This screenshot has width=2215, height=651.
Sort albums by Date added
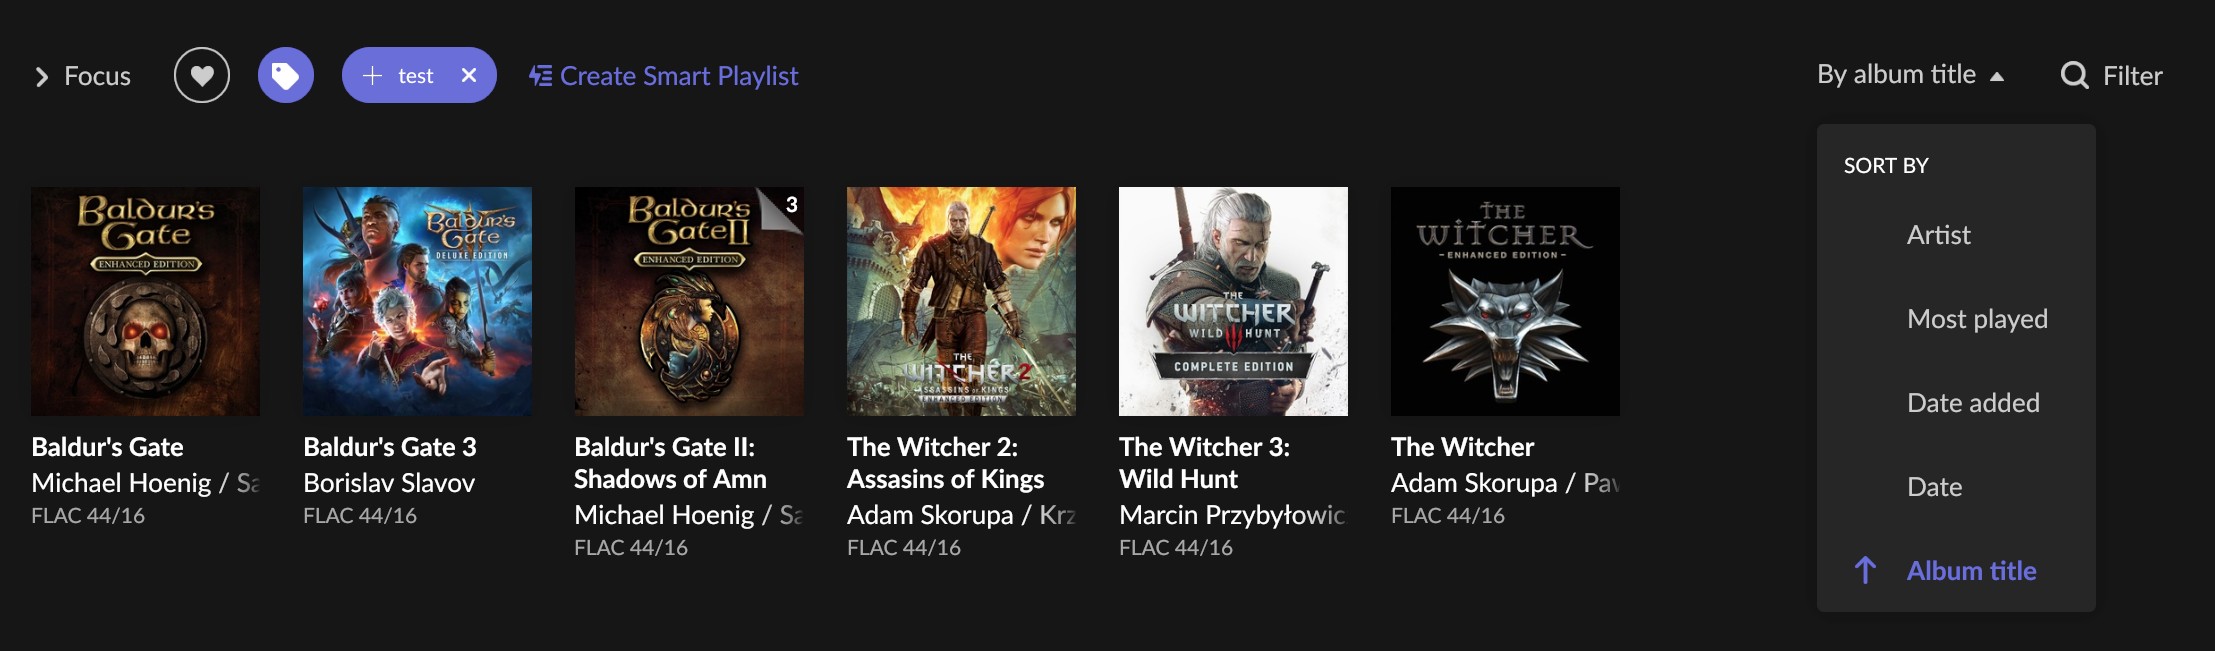pyautogui.click(x=1973, y=403)
